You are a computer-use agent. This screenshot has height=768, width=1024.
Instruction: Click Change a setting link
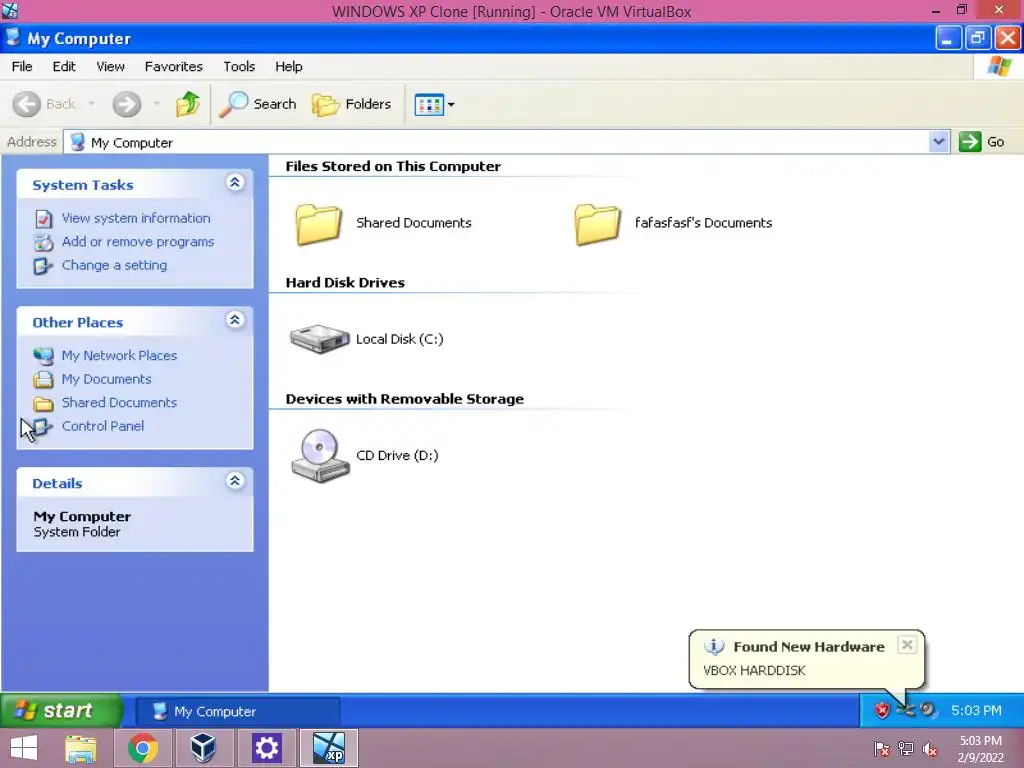coord(114,265)
